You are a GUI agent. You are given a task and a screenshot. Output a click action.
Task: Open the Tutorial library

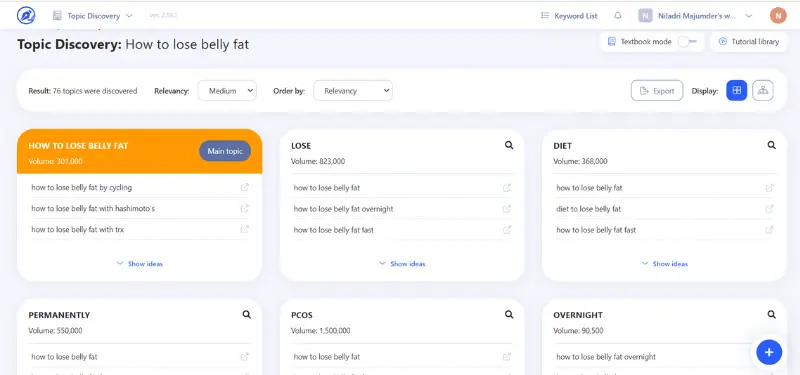point(748,42)
